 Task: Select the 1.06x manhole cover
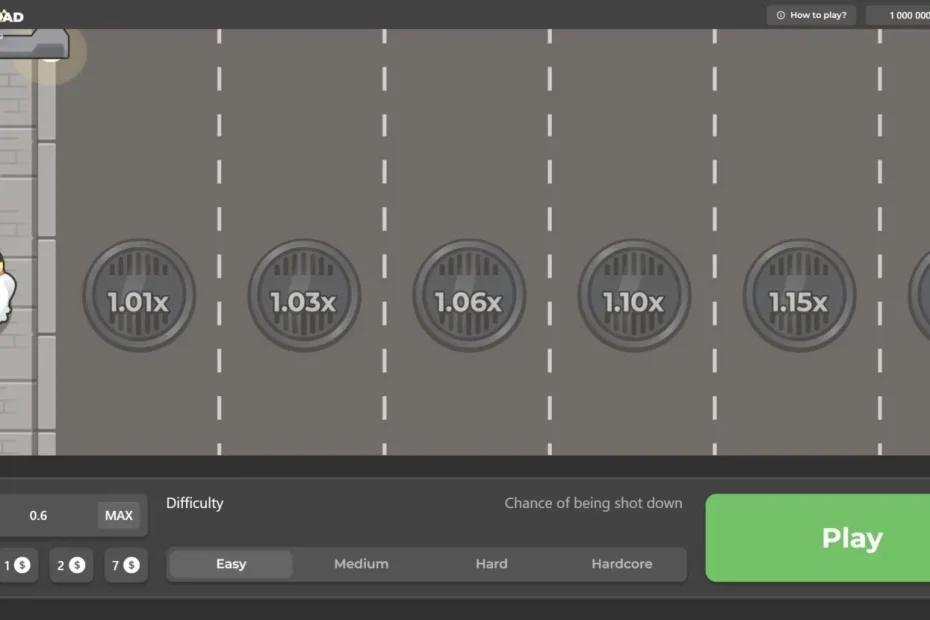click(468, 296)
